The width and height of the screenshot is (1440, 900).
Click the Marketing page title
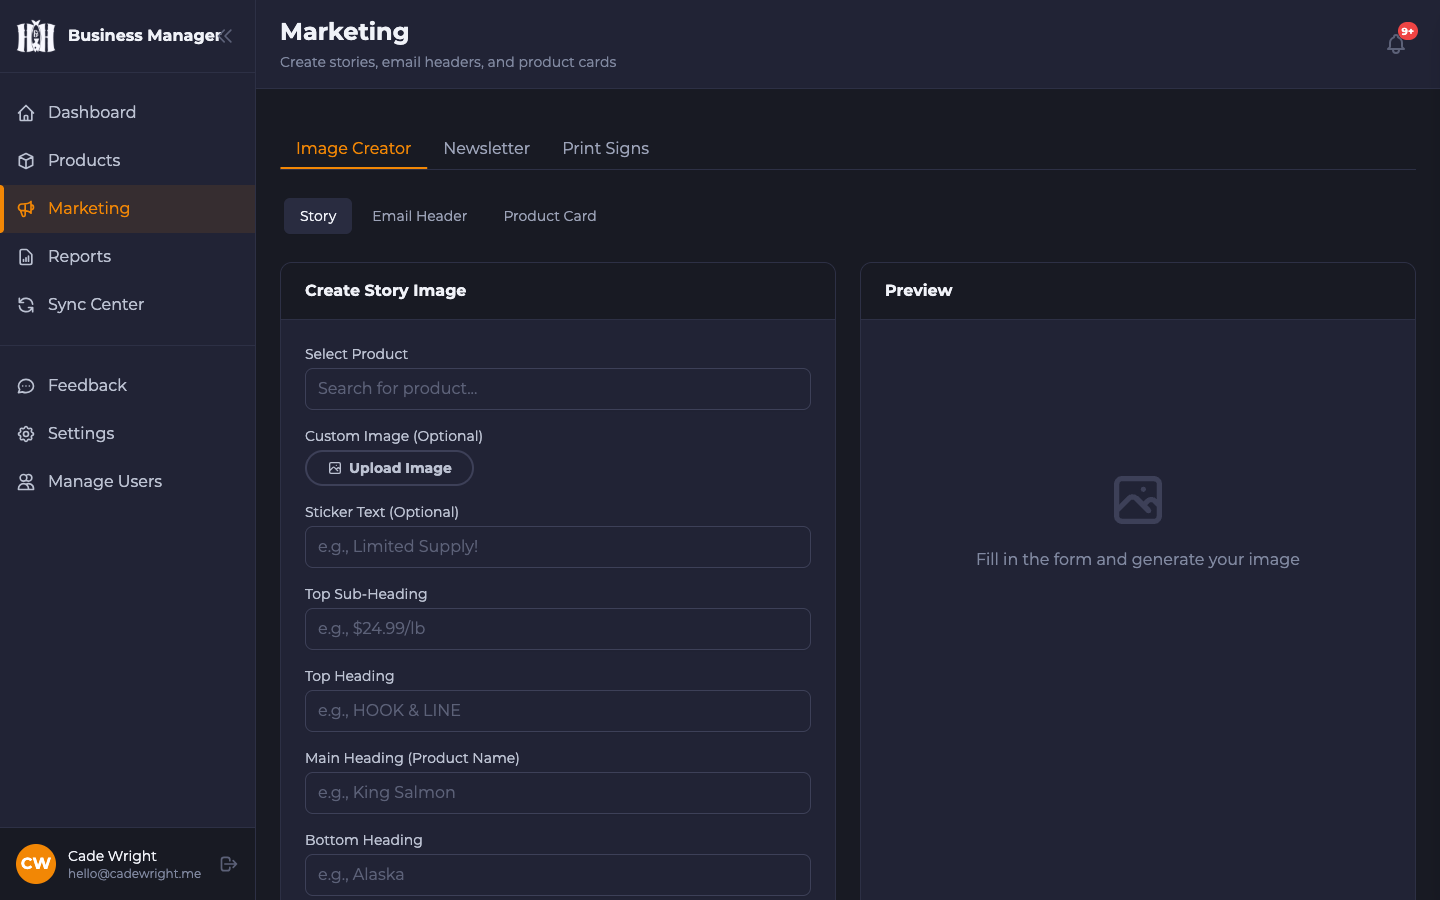pyautogui.click(x=345, y=32)
